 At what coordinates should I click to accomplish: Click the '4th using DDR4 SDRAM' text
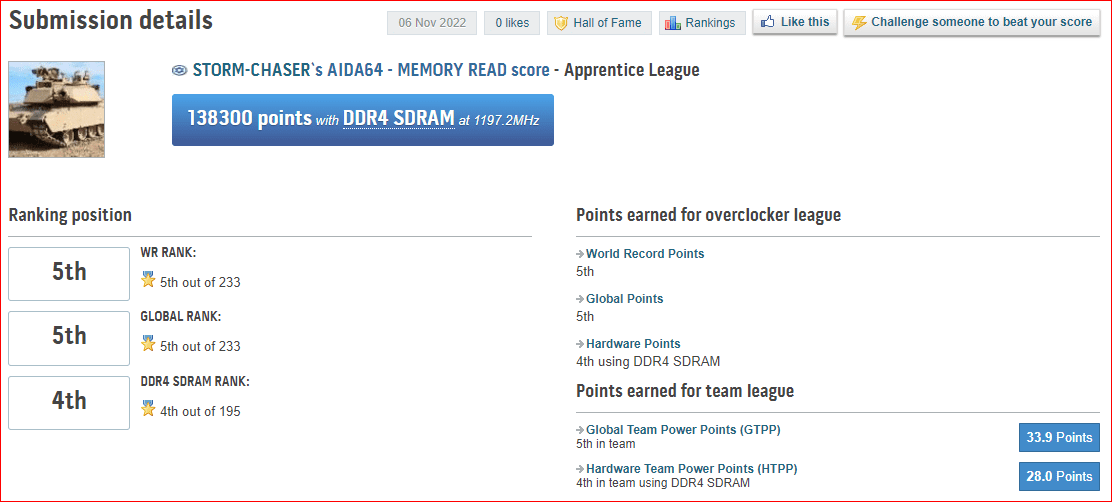click(648, 362)
